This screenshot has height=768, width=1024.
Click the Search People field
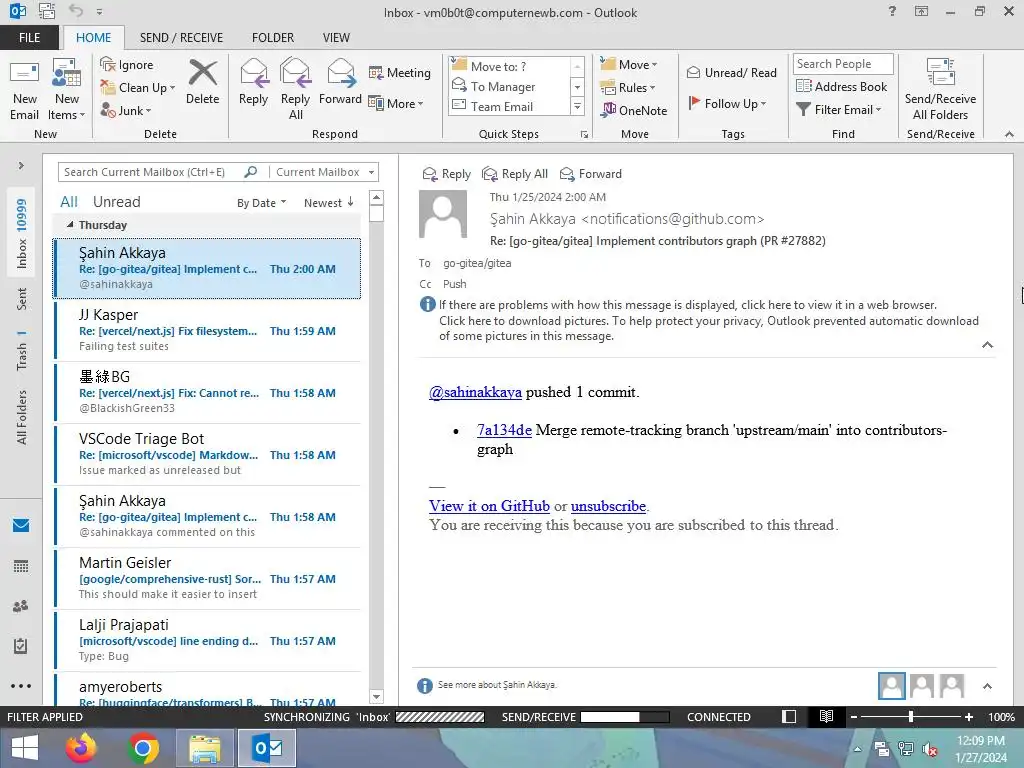[x=842, y=64]
